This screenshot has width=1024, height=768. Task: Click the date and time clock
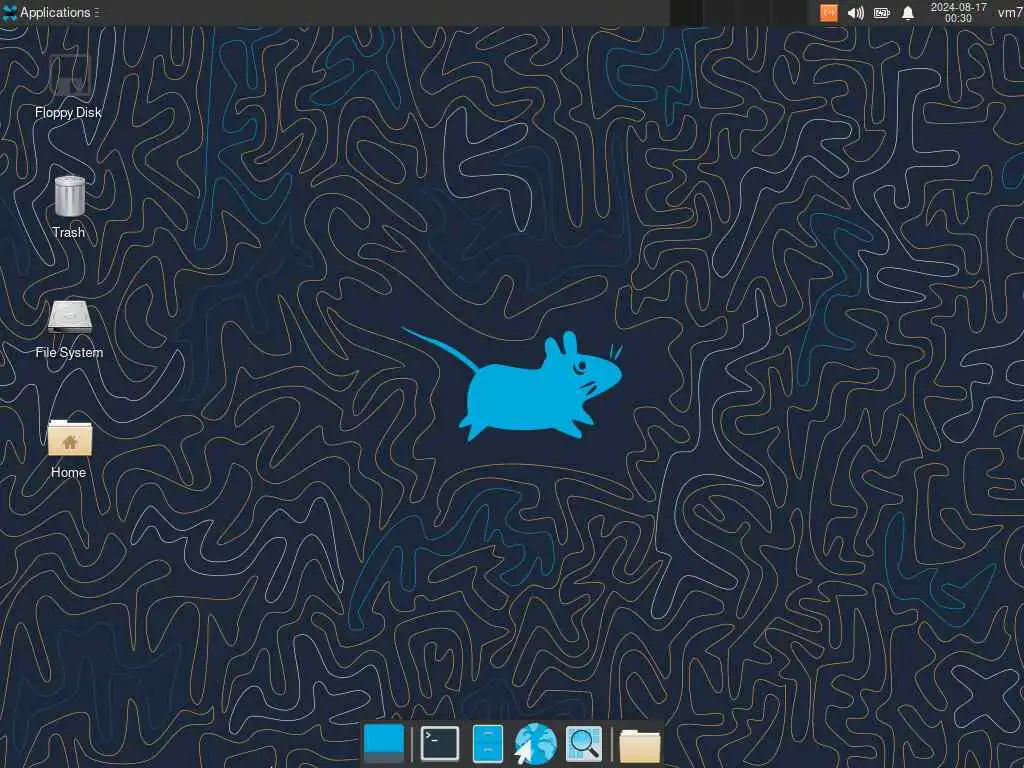pyautogui.click(x=958, y=12)
